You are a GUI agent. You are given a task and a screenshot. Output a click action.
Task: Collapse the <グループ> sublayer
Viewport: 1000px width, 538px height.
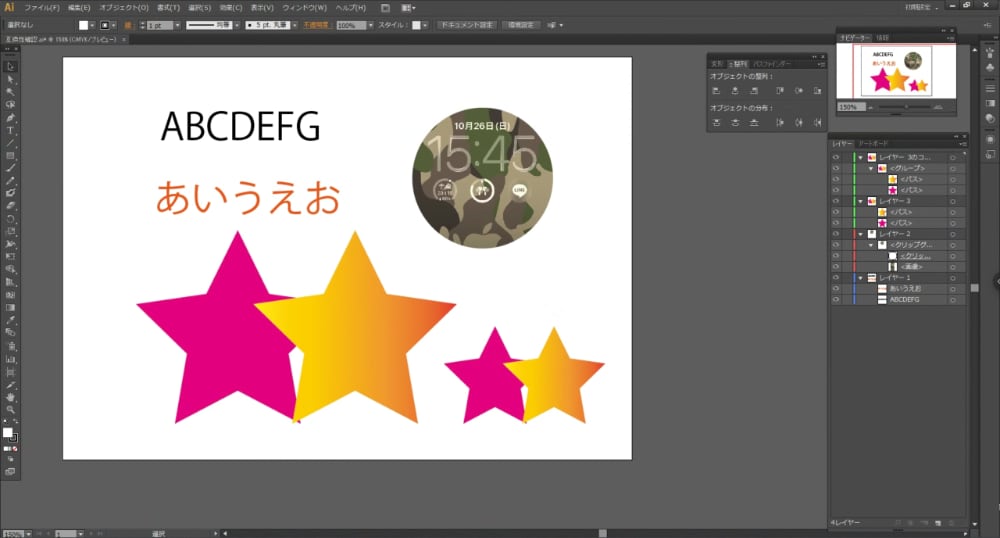871,168
